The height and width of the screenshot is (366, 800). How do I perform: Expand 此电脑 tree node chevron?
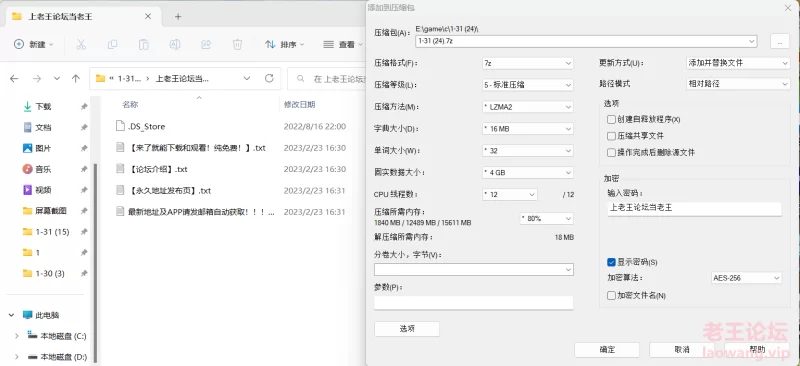(11, 315)
